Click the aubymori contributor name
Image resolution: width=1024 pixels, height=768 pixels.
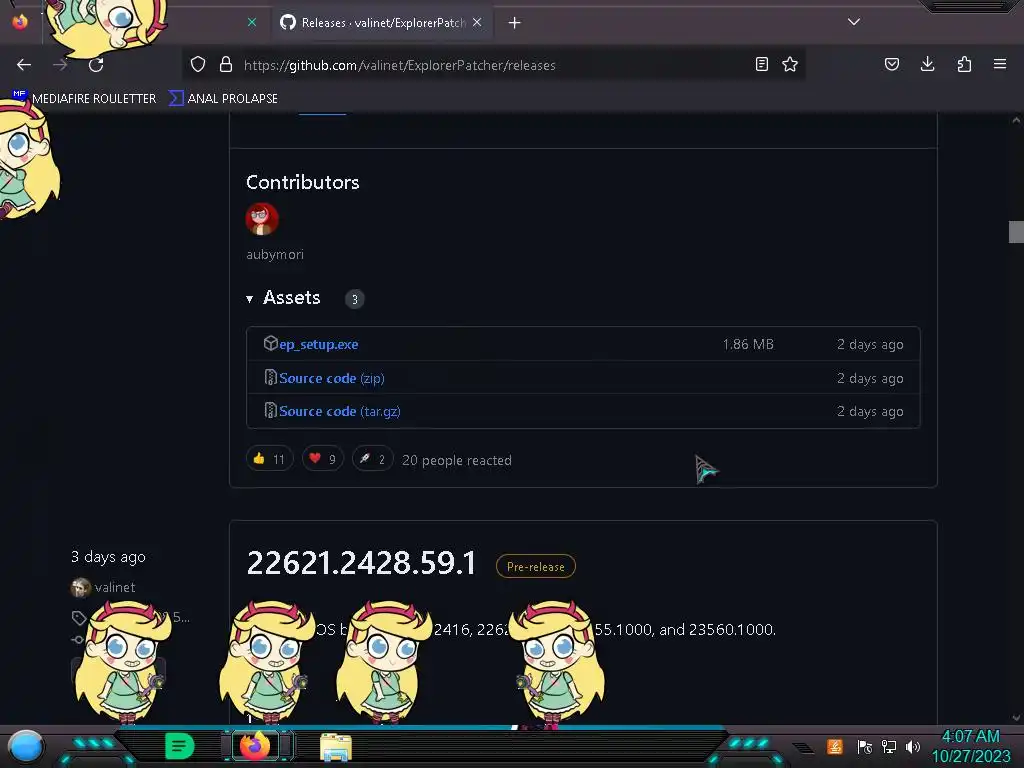(275, 255)
